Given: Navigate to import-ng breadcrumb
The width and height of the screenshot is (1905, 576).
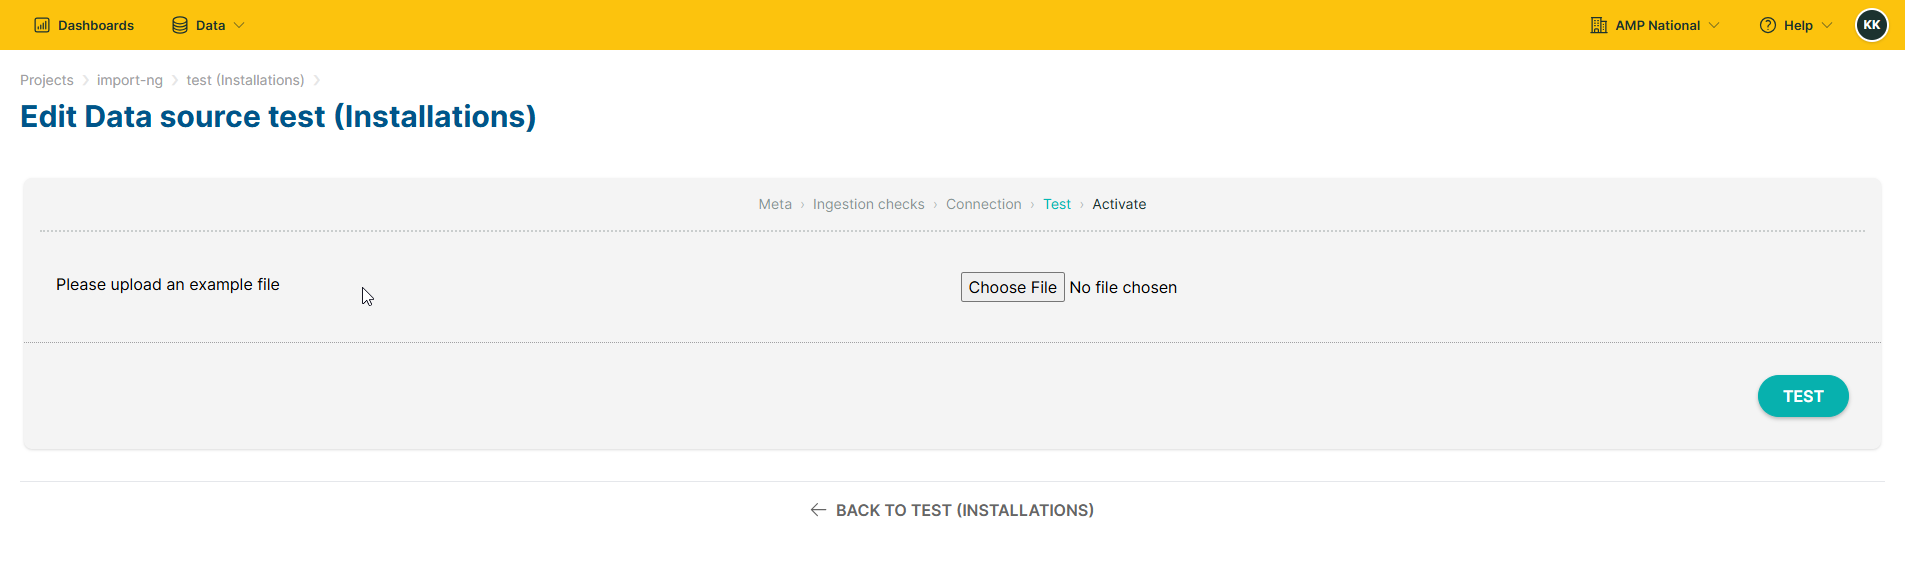Looking at the screenshot, I should 130,80.
